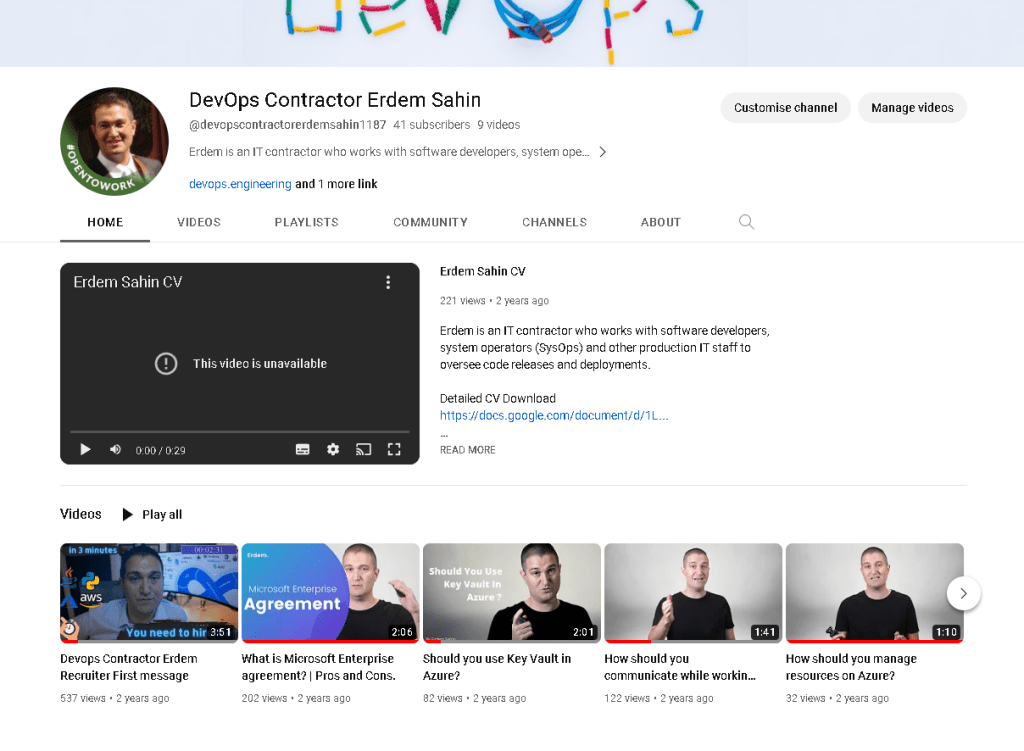Open the 1:10 manage resources thumbnail

pyautogui.click(x=874, y=593)
